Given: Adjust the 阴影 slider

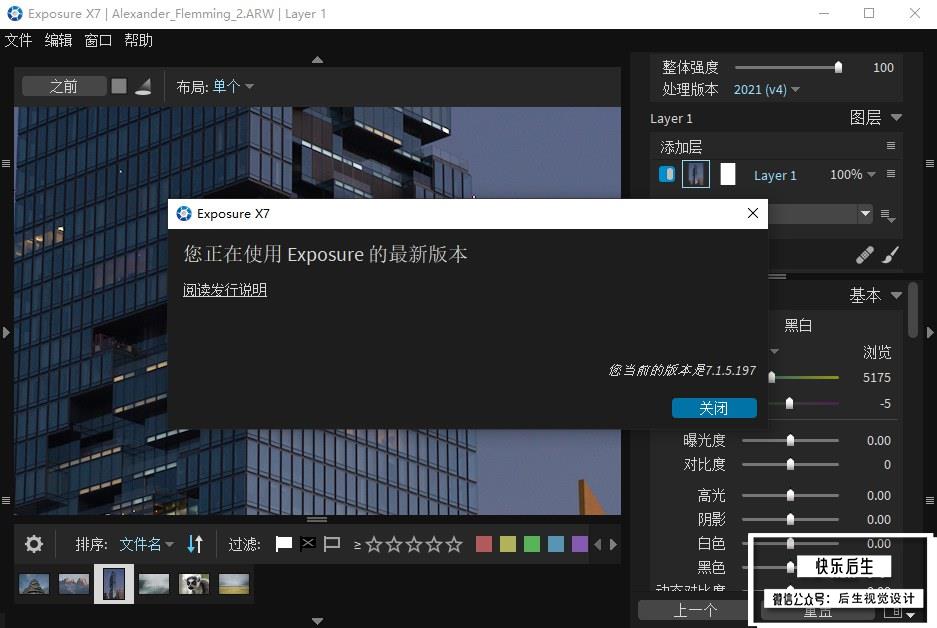Looking at the screenshot, I should click(x=790, y=519).
